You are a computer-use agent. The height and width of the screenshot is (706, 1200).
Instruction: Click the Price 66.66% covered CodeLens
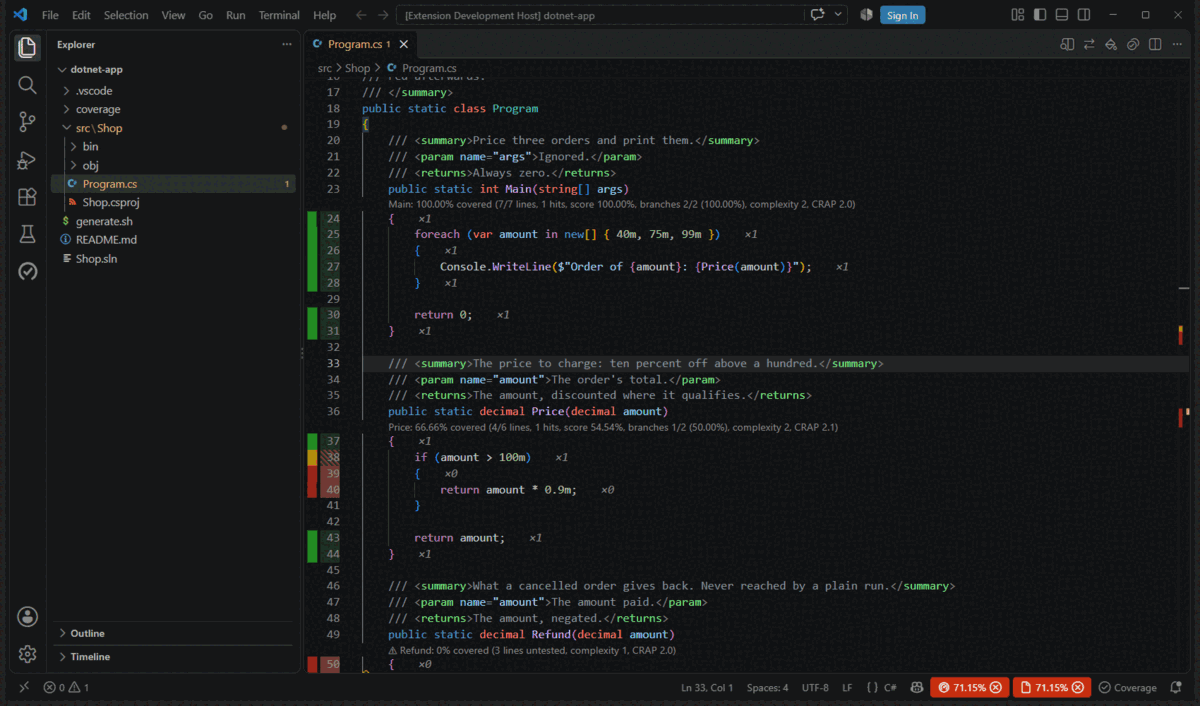tap(612, 427)
